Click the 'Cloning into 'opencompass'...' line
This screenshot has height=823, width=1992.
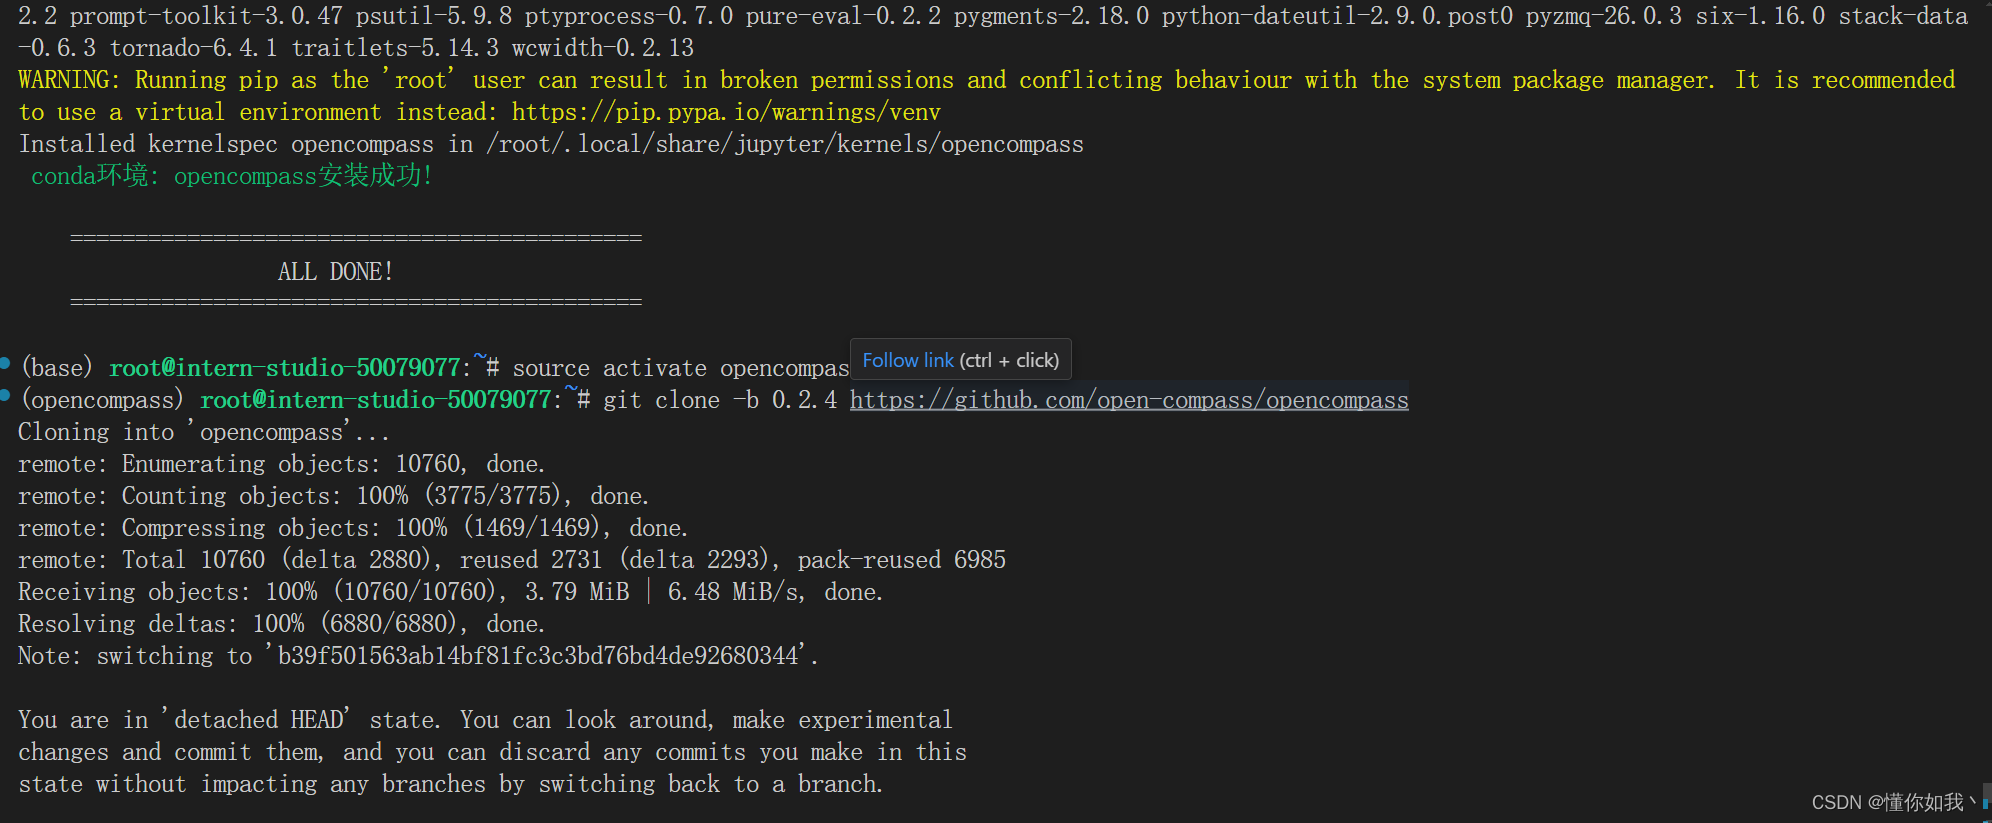pyautogui.click(x=204, y=432)
